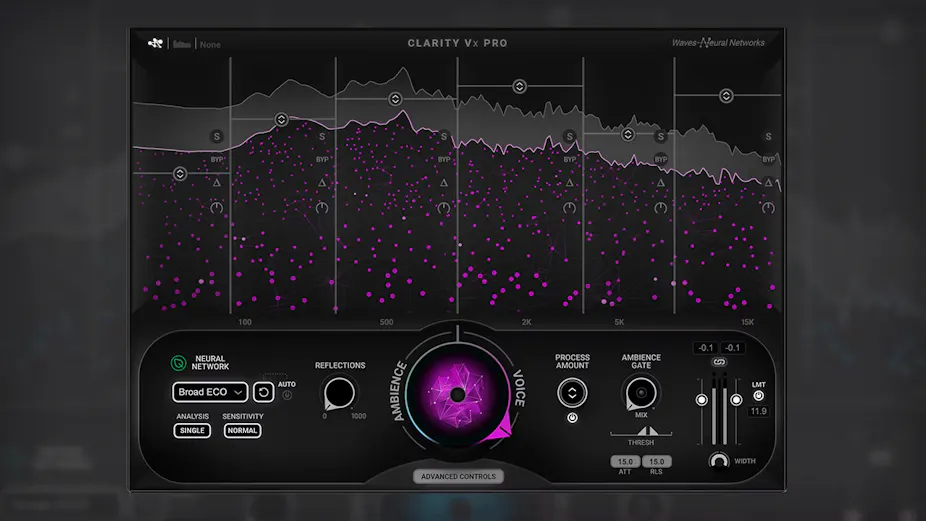The image size is (926, 521).
Task: Click the Process Amount up-down stepper
Action: tap(572, 393)
